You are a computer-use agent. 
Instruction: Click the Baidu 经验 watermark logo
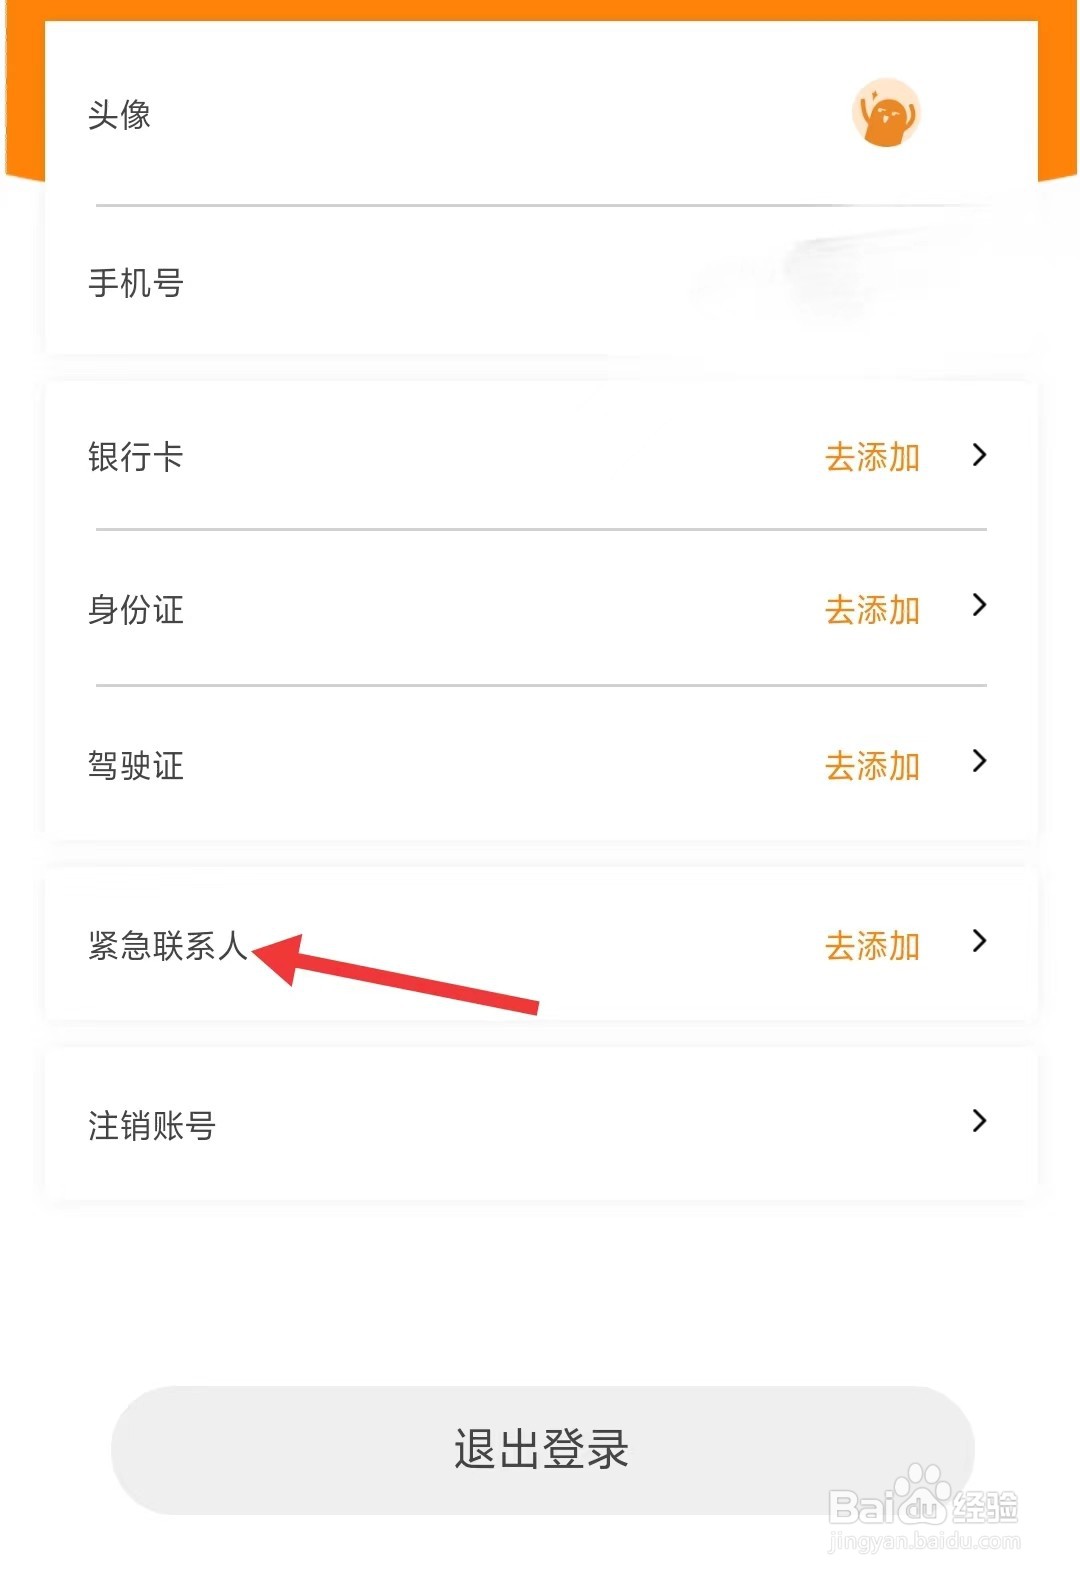pos(924,1507)
